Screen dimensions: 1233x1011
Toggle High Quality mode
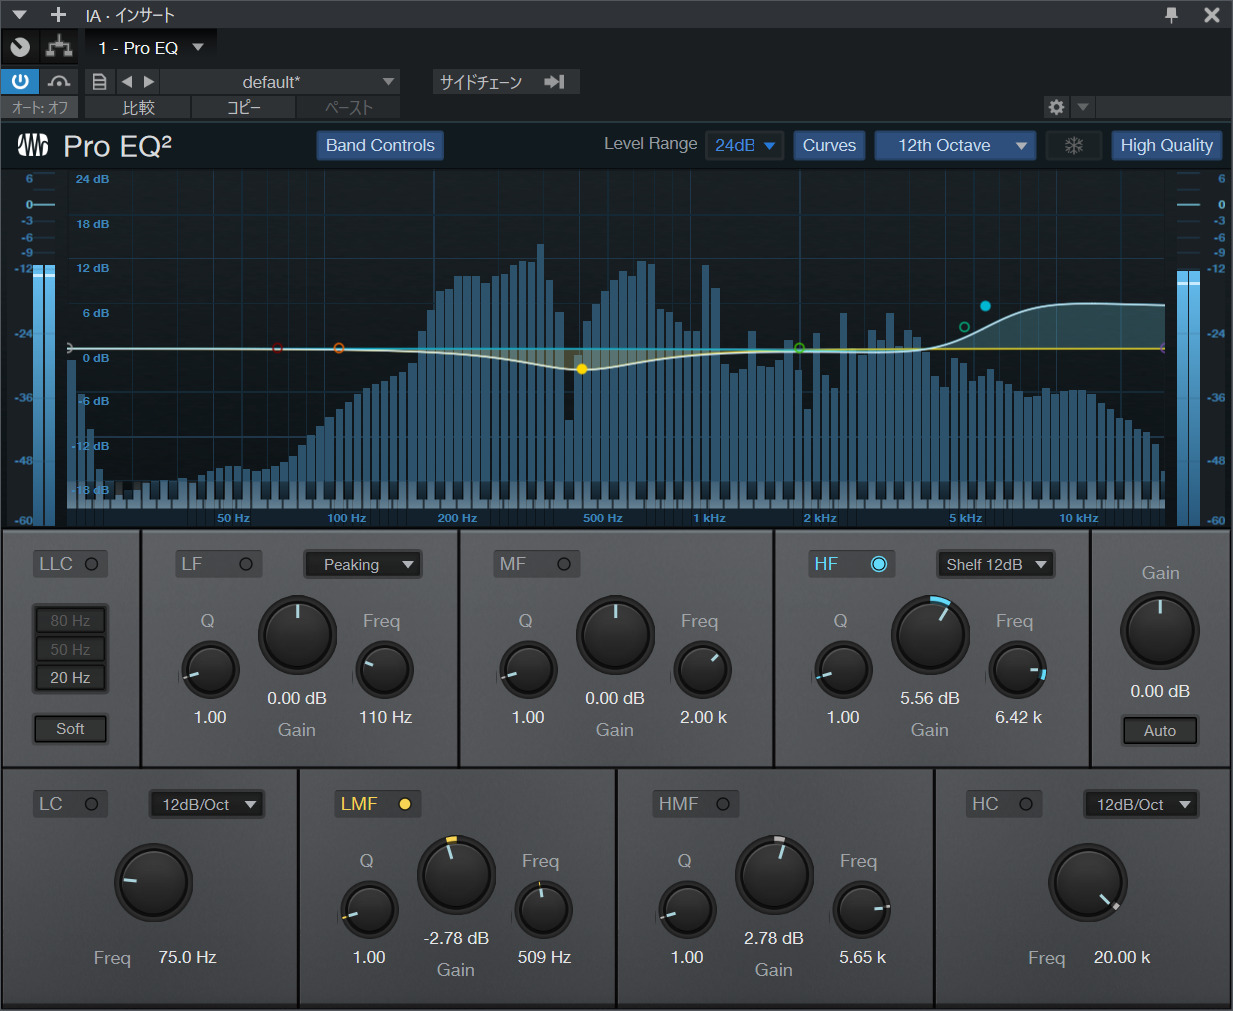click(1166, 146)
